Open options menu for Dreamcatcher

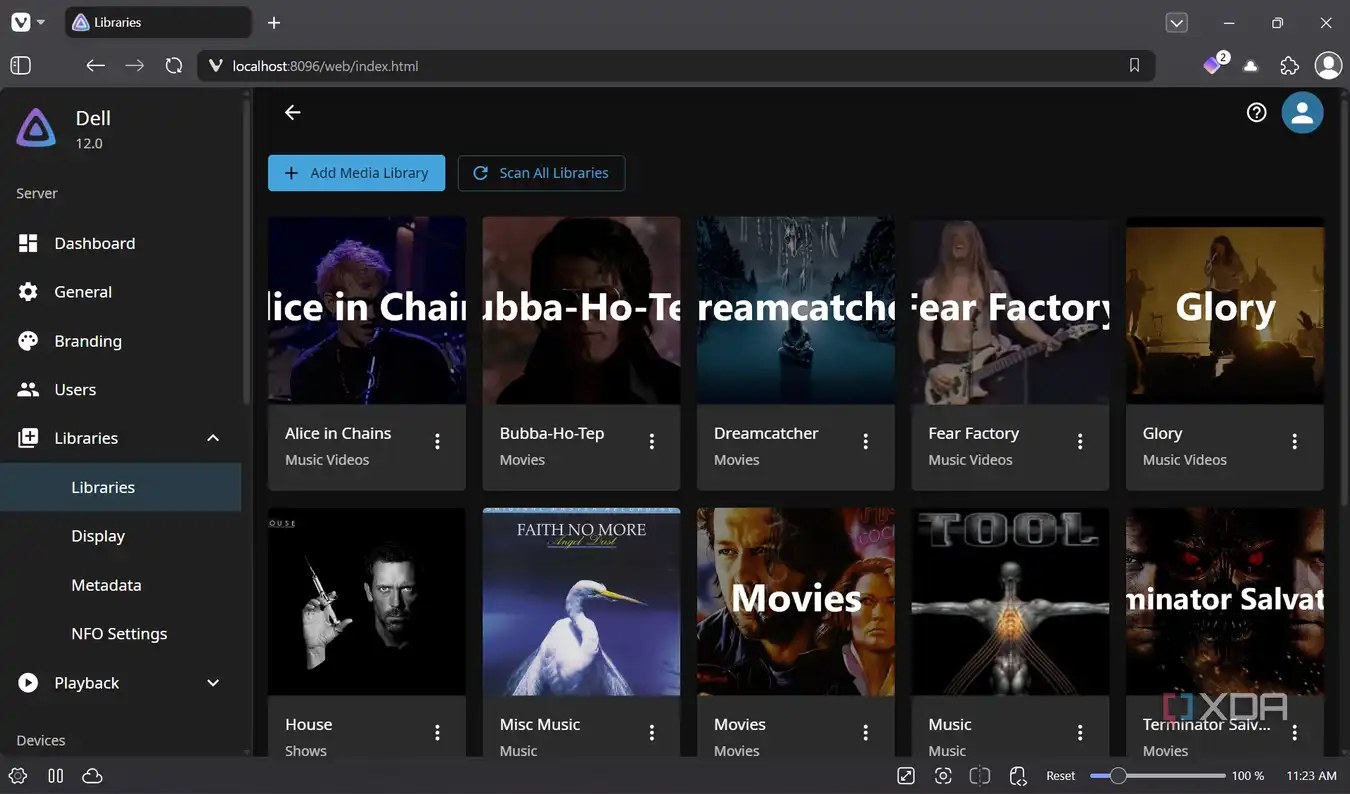pyautogui.click(x=866, y=441)
